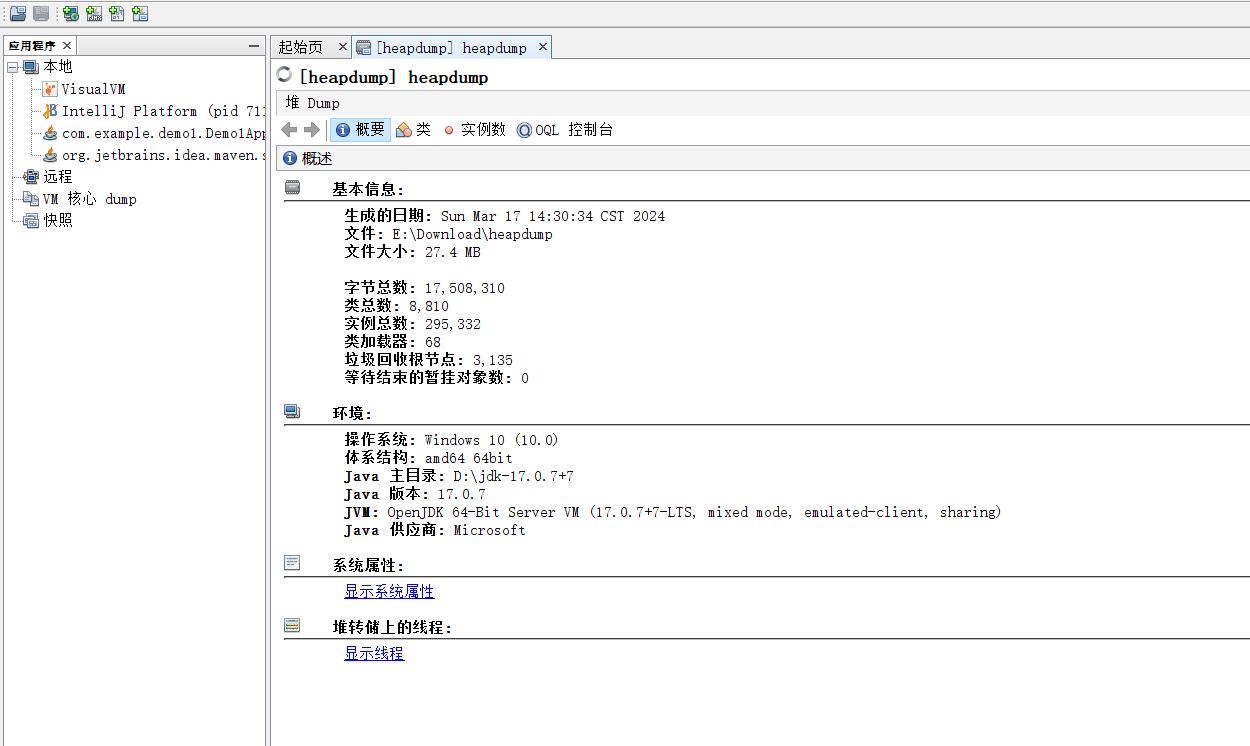
Task: Select the 概要 summary view toggle
Action: pos(360,130)
